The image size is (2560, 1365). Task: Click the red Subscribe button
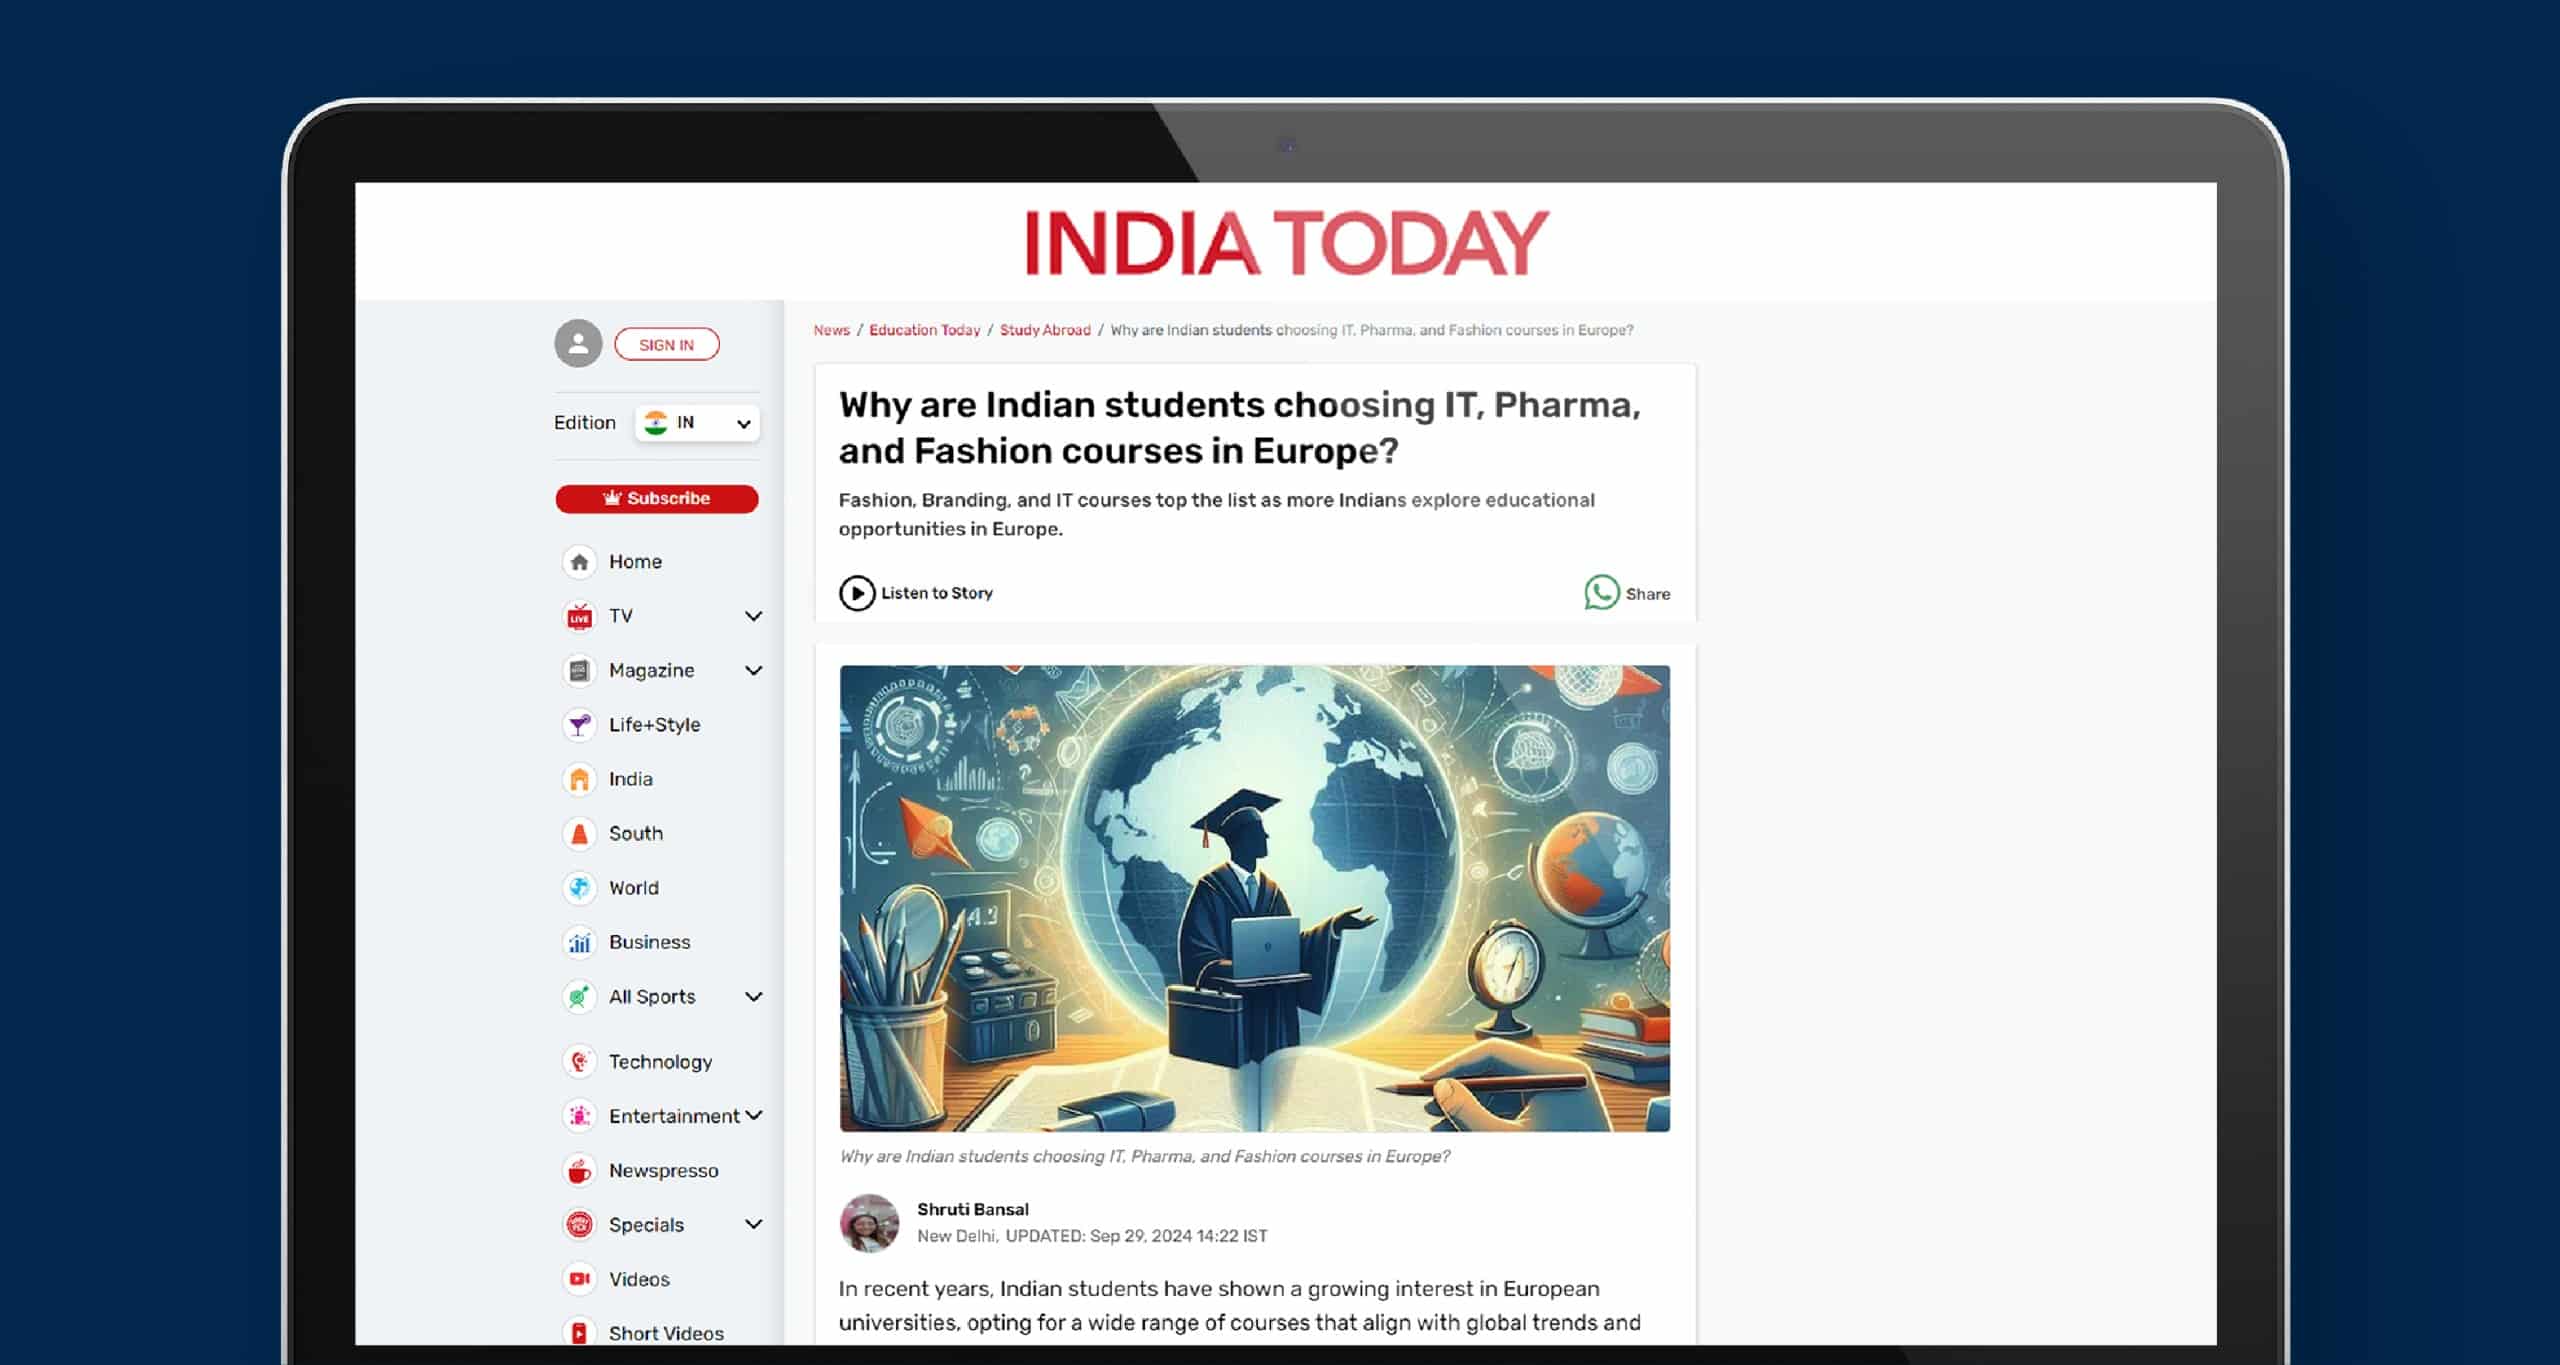[657, 498]
